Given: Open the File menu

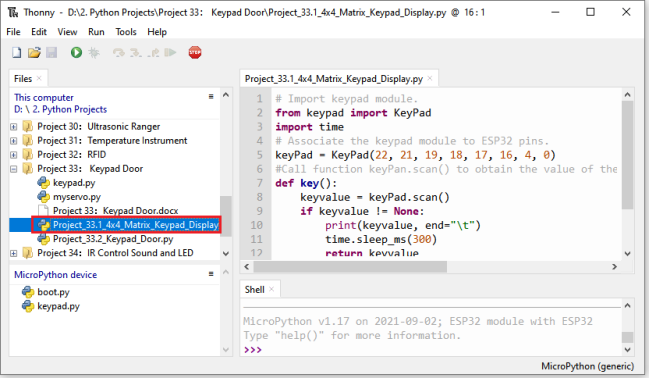Looking at the screenshot, I should pos(13,32).
